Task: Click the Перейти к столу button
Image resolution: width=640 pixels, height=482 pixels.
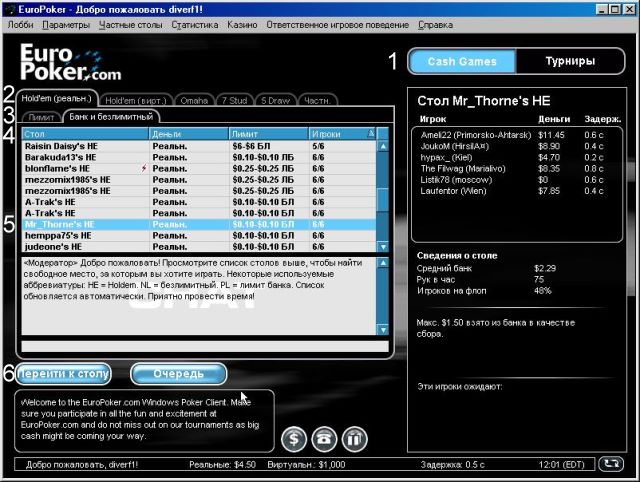Action: tap(63, 374)
